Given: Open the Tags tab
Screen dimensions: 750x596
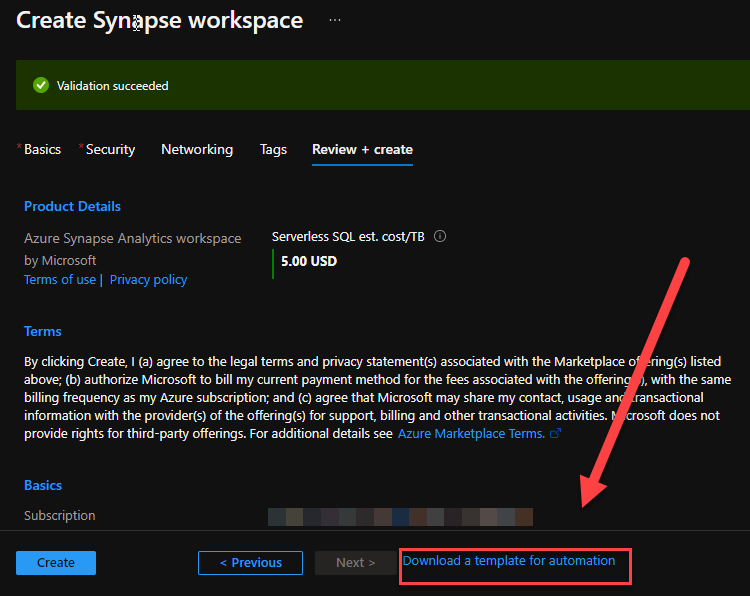Looking at the screenshot, I should pos(273,149).
